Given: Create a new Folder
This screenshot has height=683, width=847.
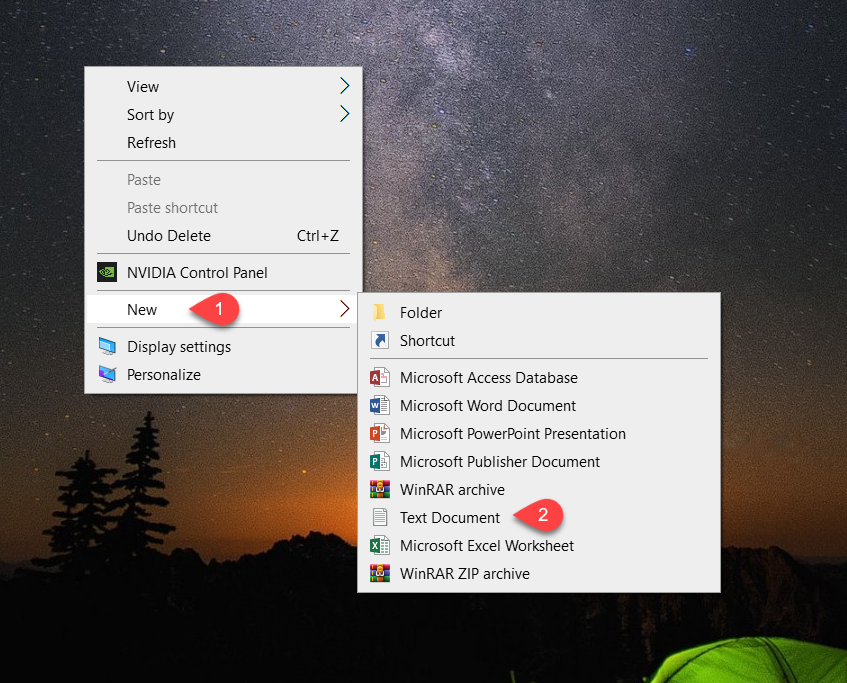Looking at the screenshot, I should (x=539, y=312).
